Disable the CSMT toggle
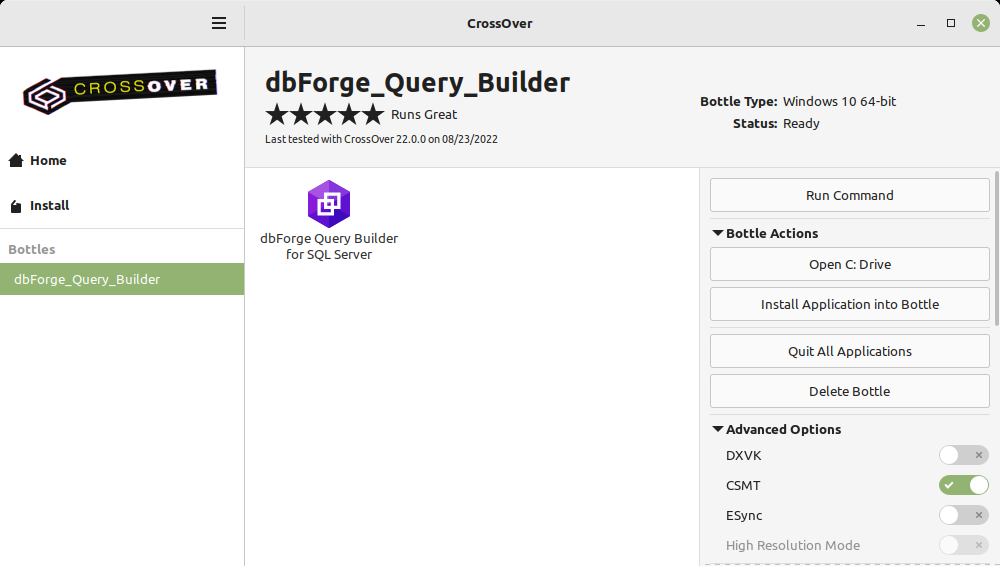 [x=963, y=485]
